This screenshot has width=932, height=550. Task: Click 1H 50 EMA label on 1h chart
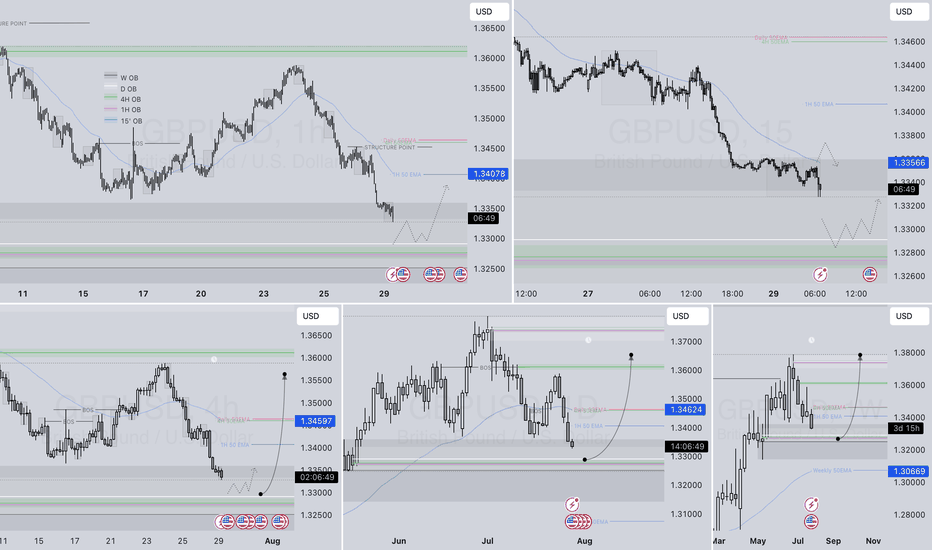407,175
